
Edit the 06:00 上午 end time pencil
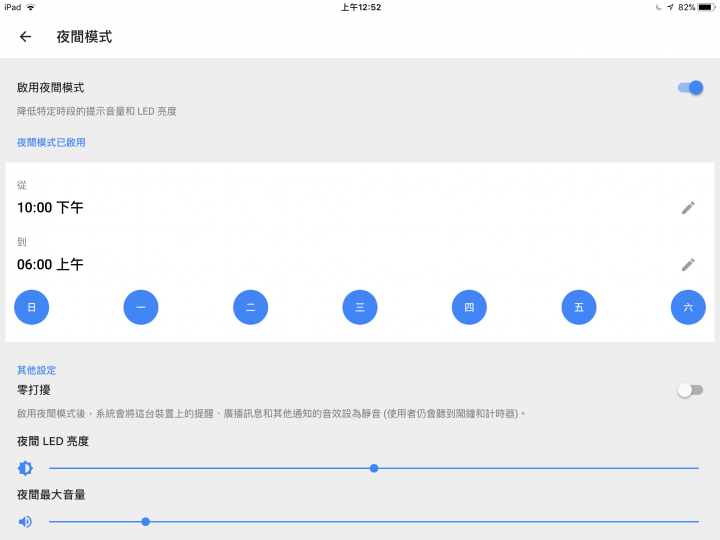688,264
